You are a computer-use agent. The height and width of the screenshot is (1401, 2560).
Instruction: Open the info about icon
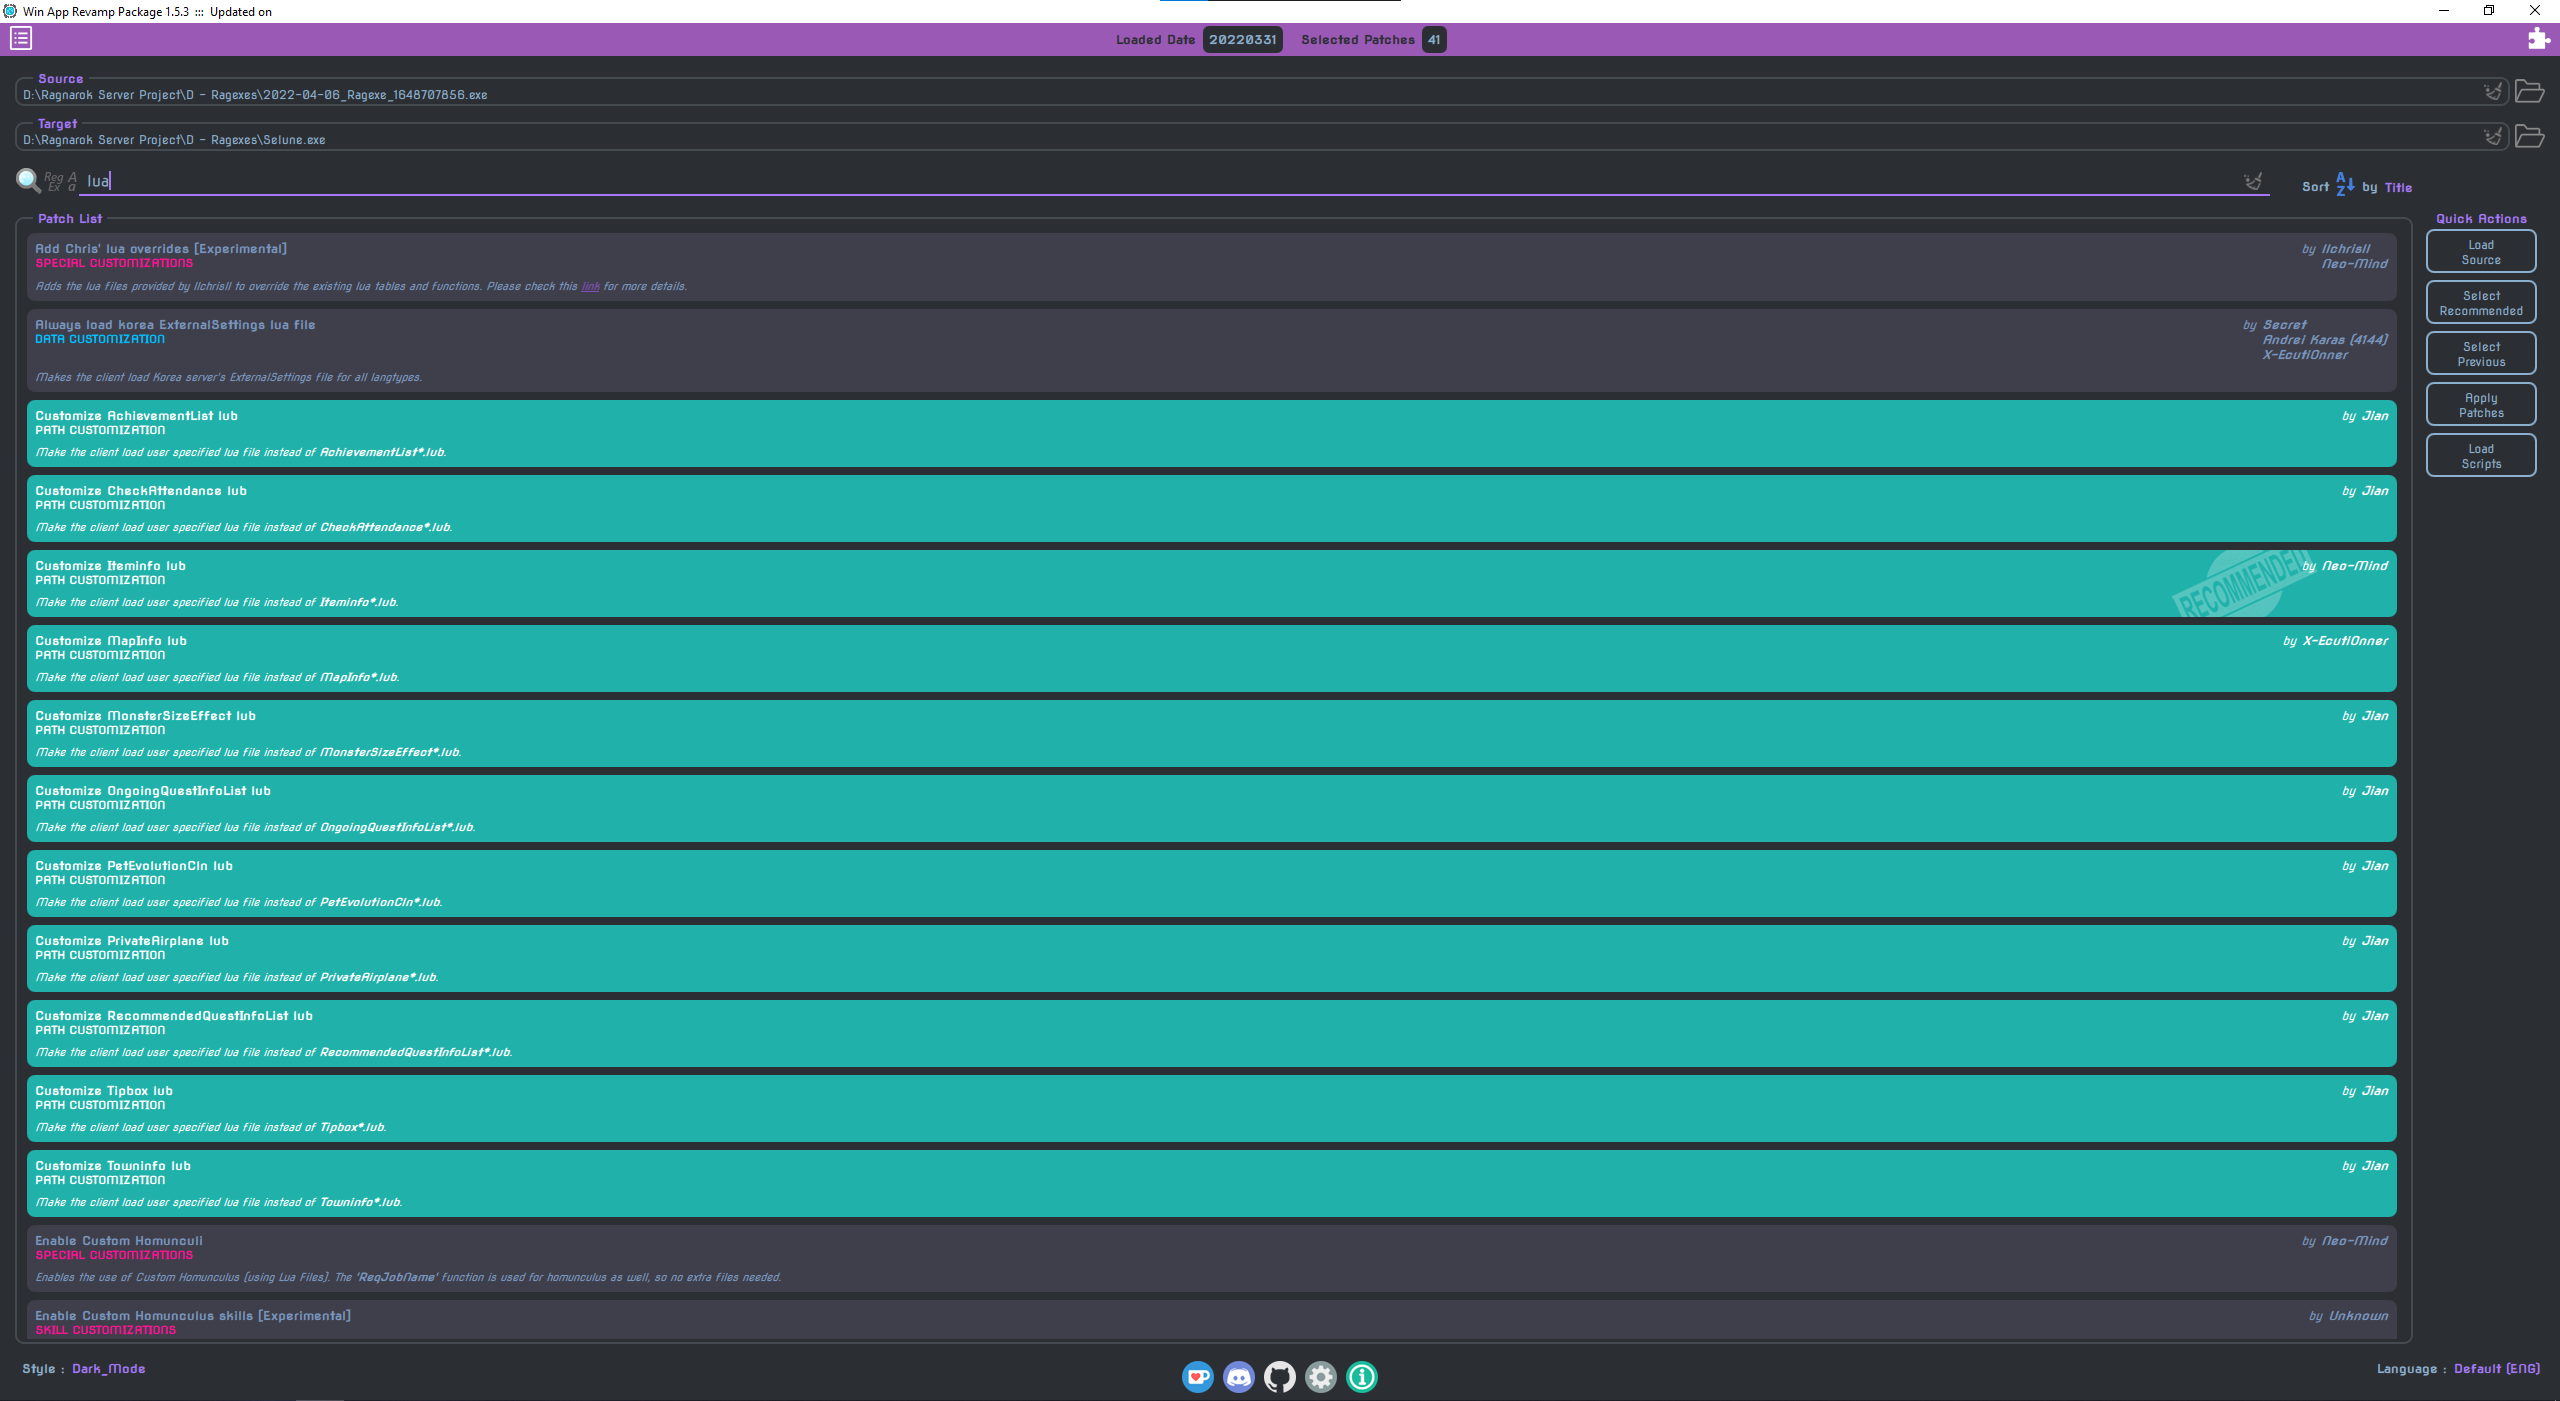[x=1361, y=1377]
